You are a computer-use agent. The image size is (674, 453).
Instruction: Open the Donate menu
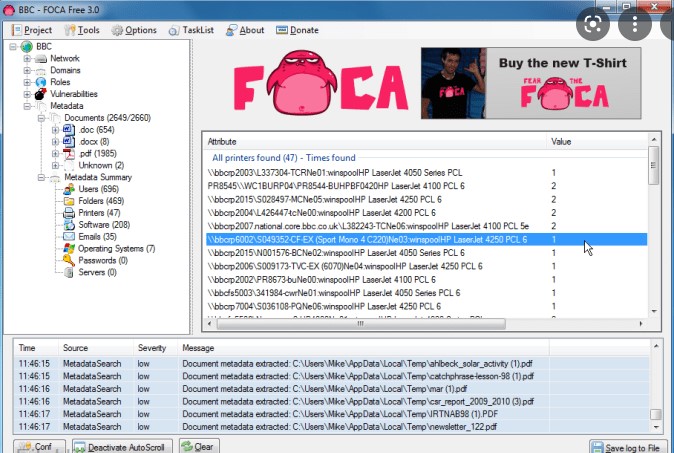tap(297, 30)
